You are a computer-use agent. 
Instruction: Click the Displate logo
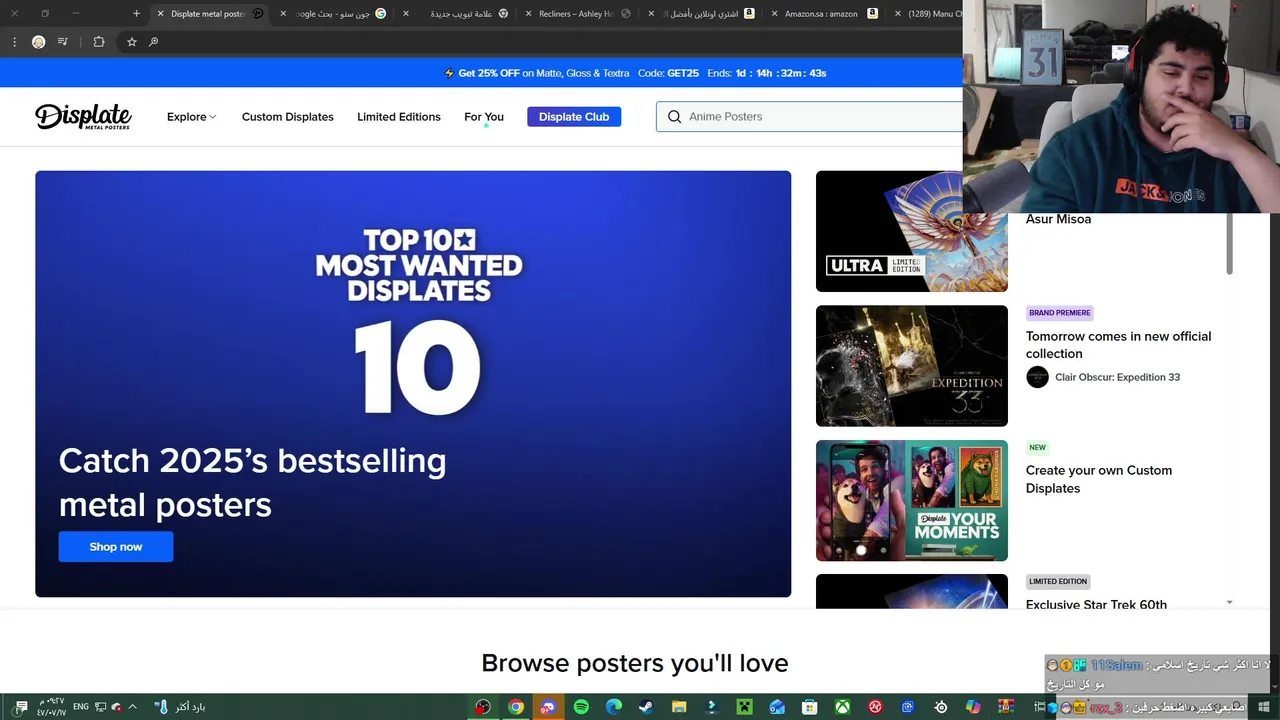tap(83, 116)
